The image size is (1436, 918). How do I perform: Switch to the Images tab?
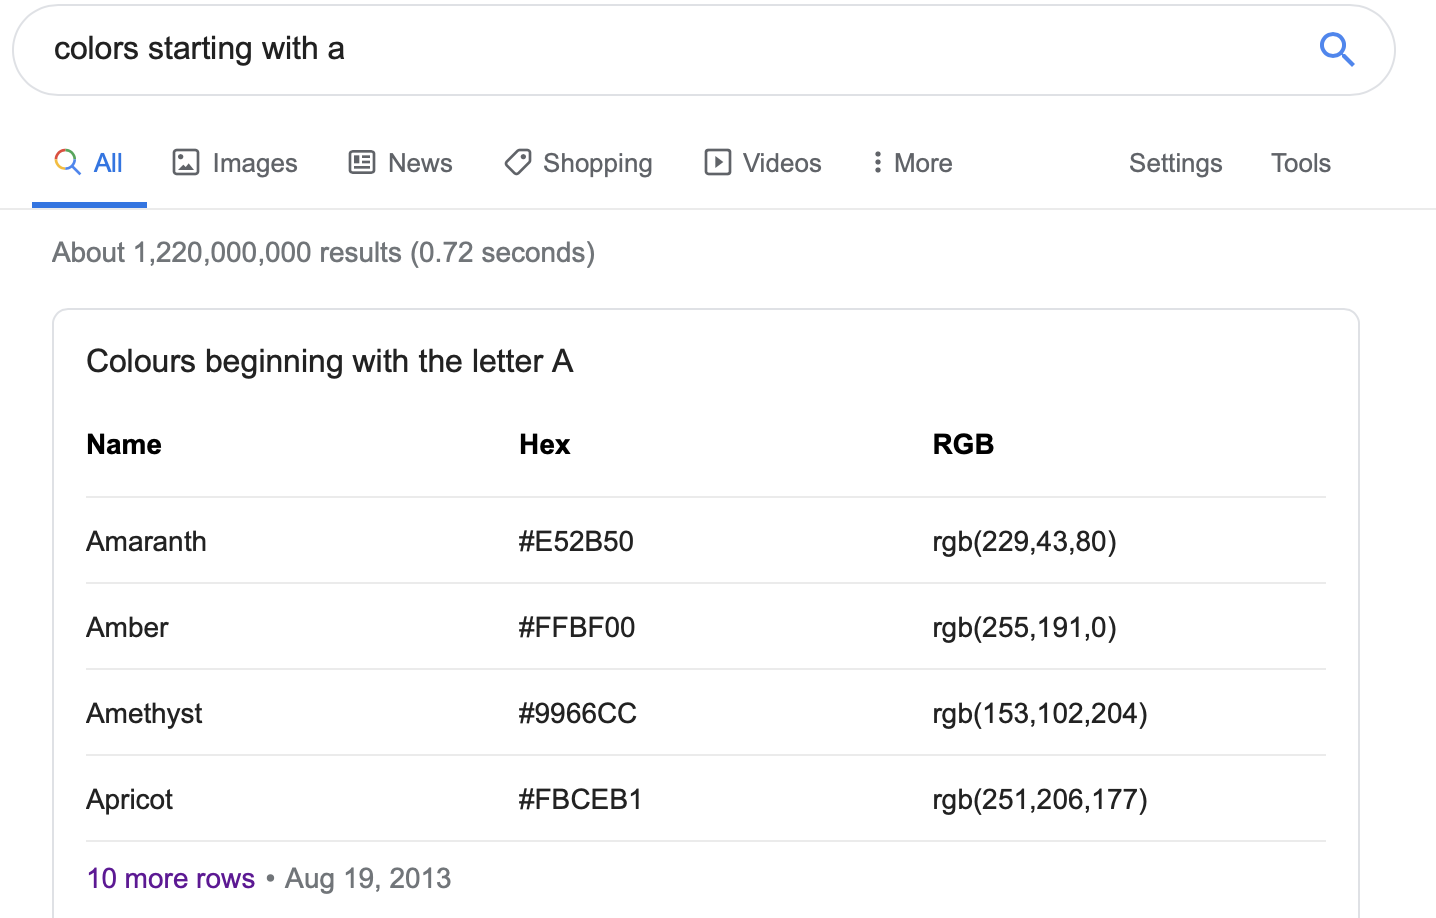point(235,163)
